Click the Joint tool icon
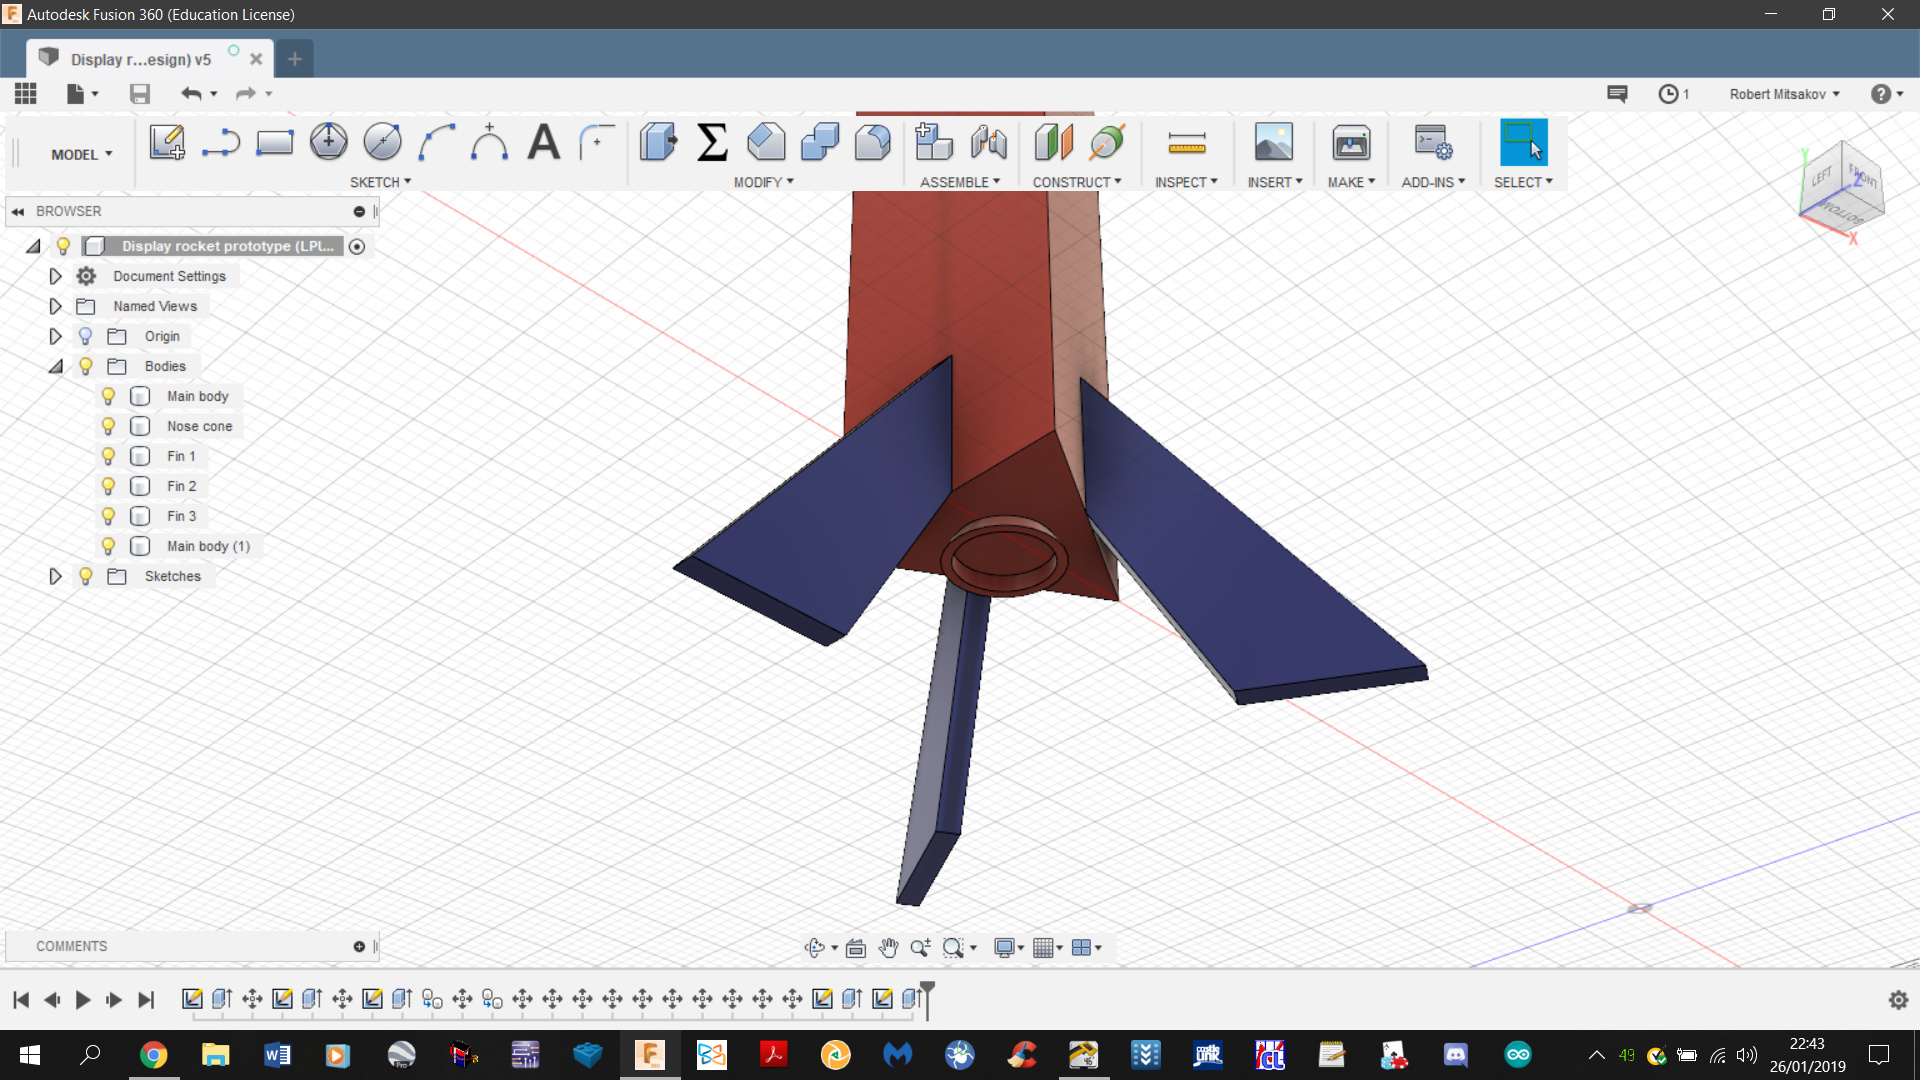1920x1080 pixels. click(x=989, y=142)
